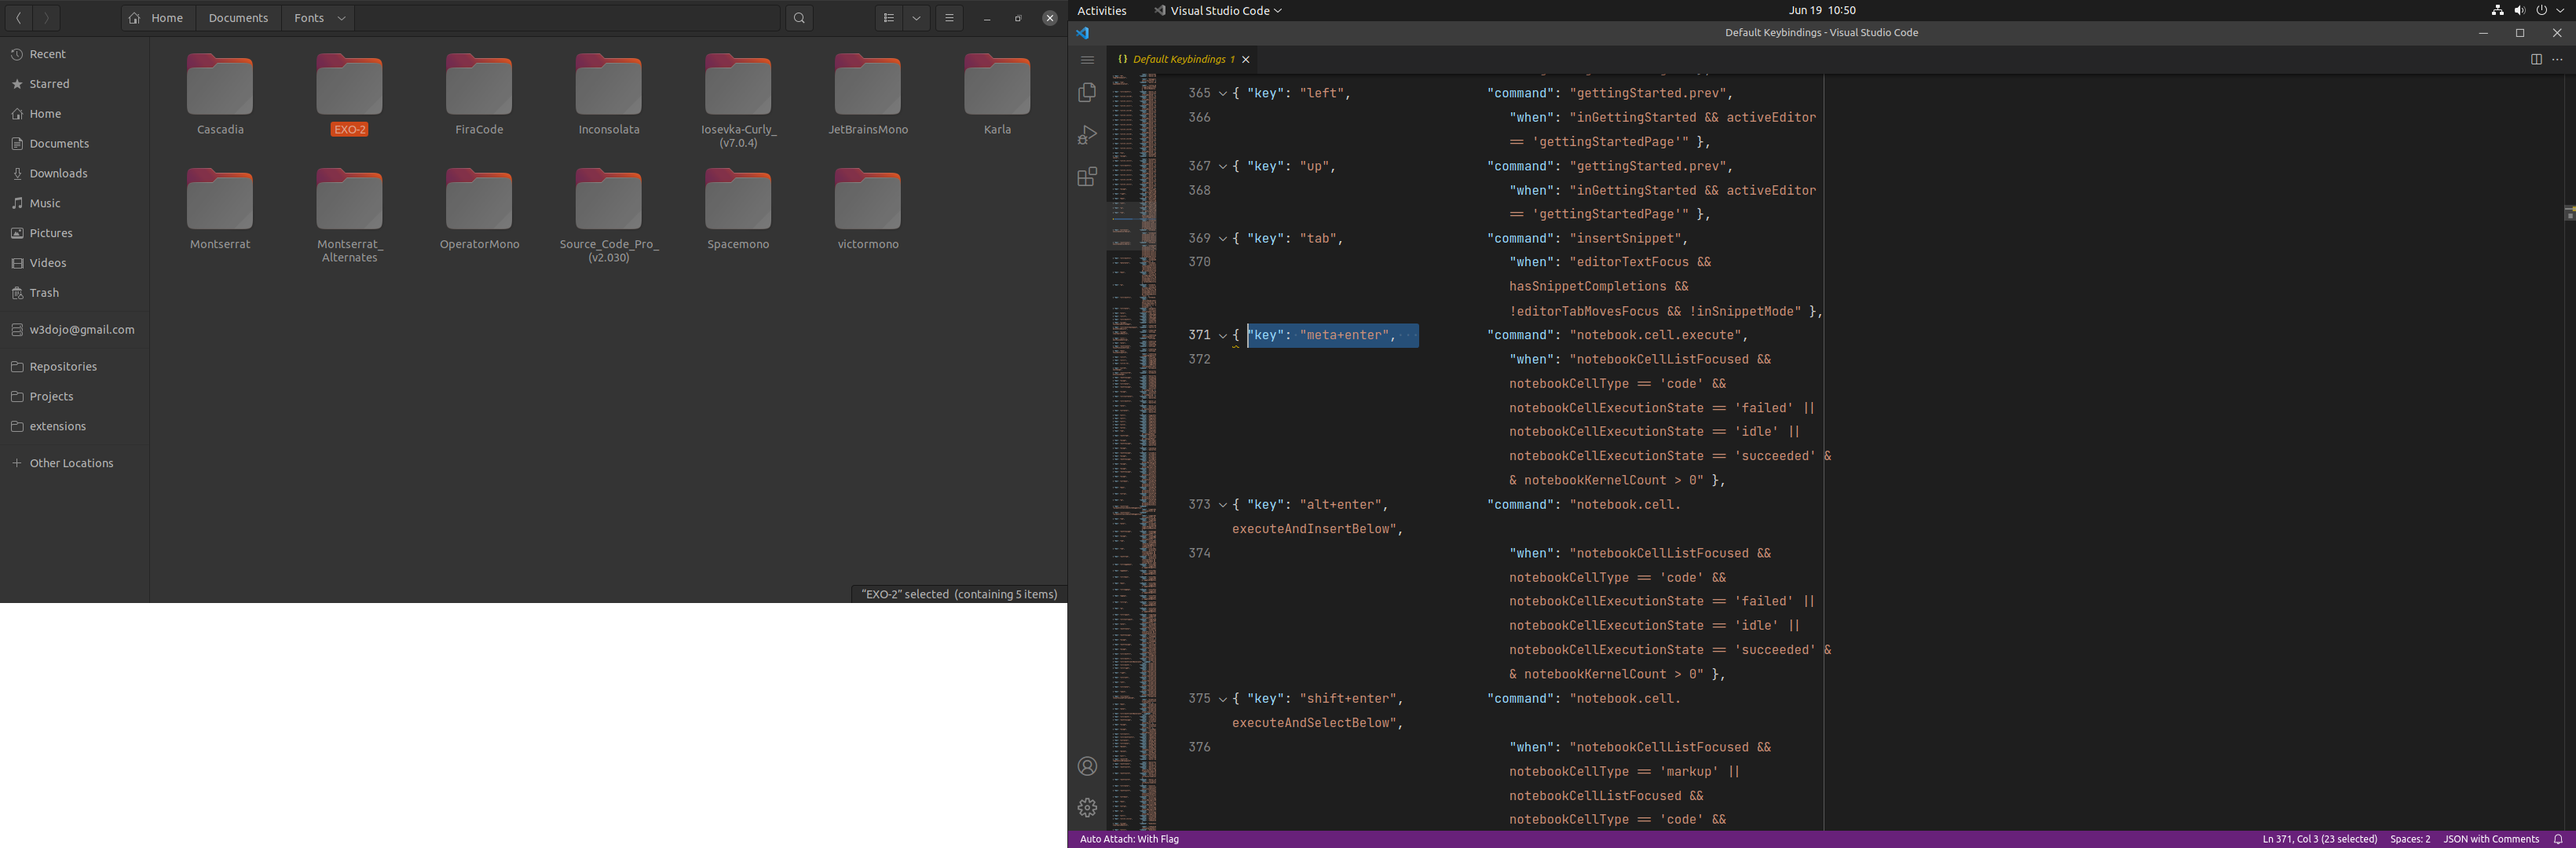Click JSON with Comments in the status bar

pos(2490,839)
